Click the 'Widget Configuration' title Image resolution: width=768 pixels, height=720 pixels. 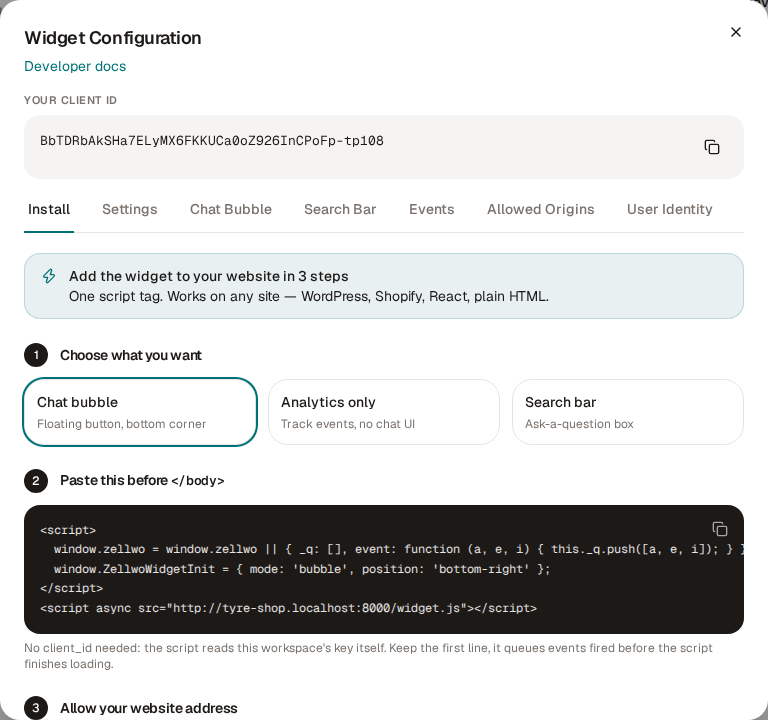[x=113, y=38]
